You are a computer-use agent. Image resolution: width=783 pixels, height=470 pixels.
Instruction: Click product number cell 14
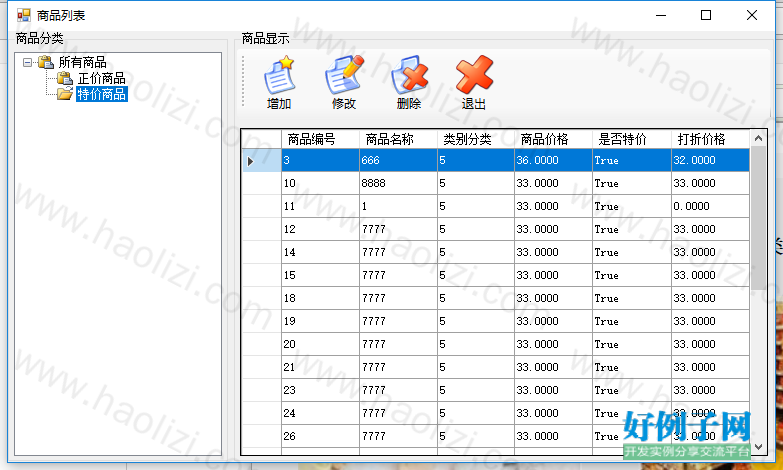point(321,252)
